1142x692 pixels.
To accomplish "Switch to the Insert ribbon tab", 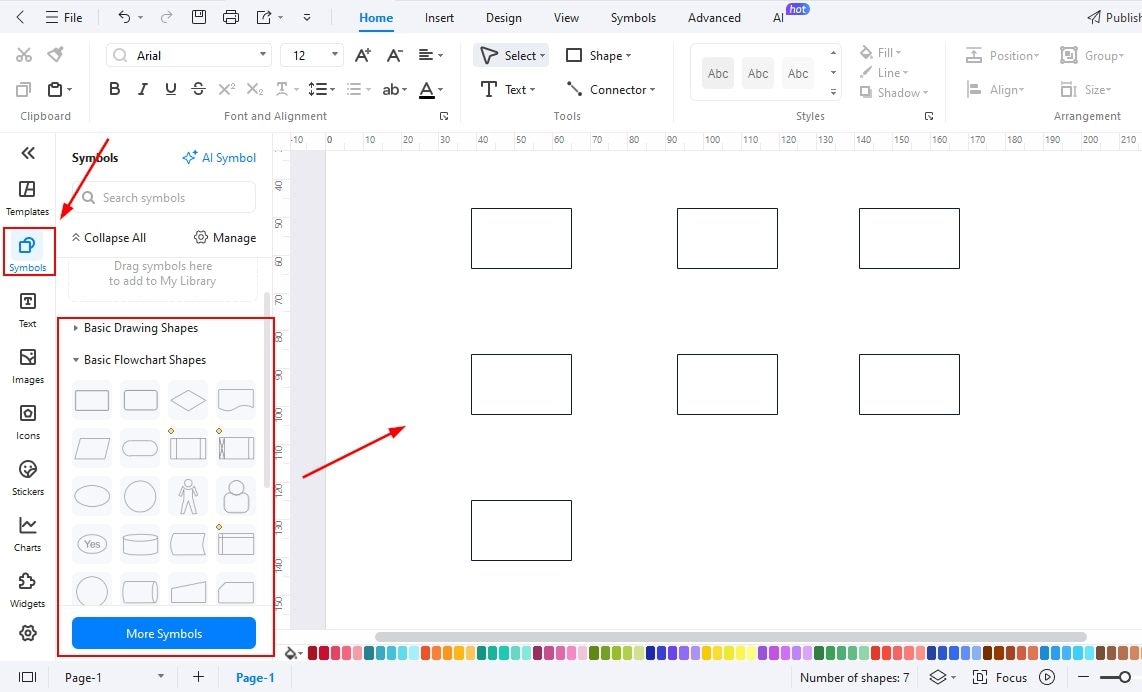I will (x=439, y=17).
